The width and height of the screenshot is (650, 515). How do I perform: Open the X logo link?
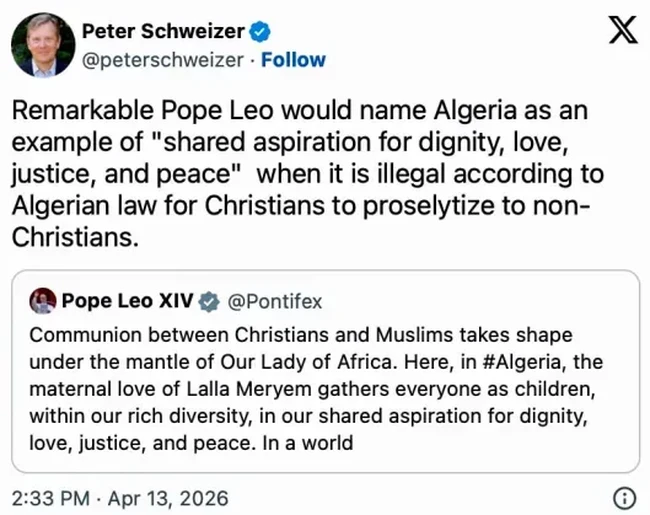coord(620,32)
